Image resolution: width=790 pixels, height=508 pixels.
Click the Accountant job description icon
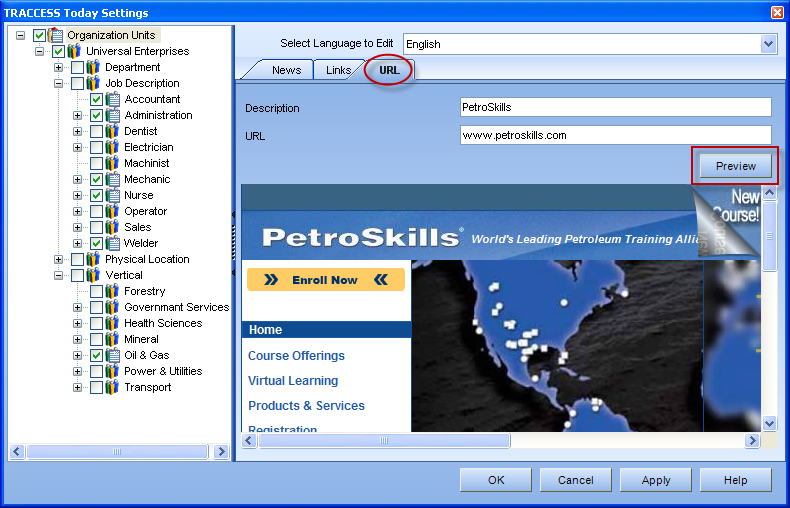click(x=113, y=99)
